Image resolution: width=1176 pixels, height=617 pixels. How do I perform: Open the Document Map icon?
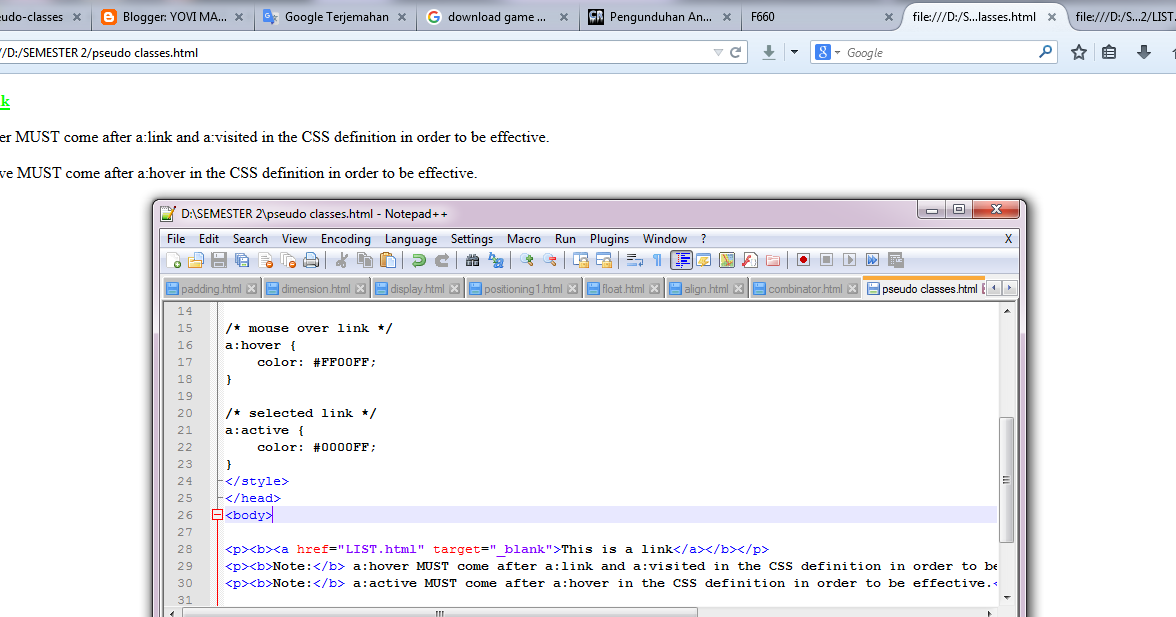[727, 260]
